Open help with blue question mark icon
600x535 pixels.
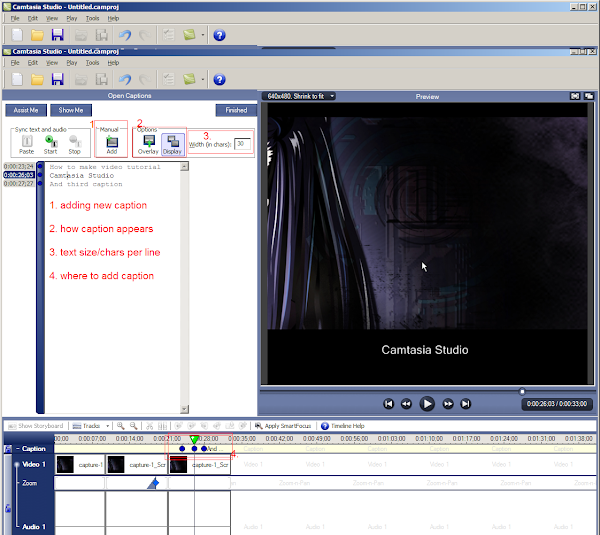219,79
